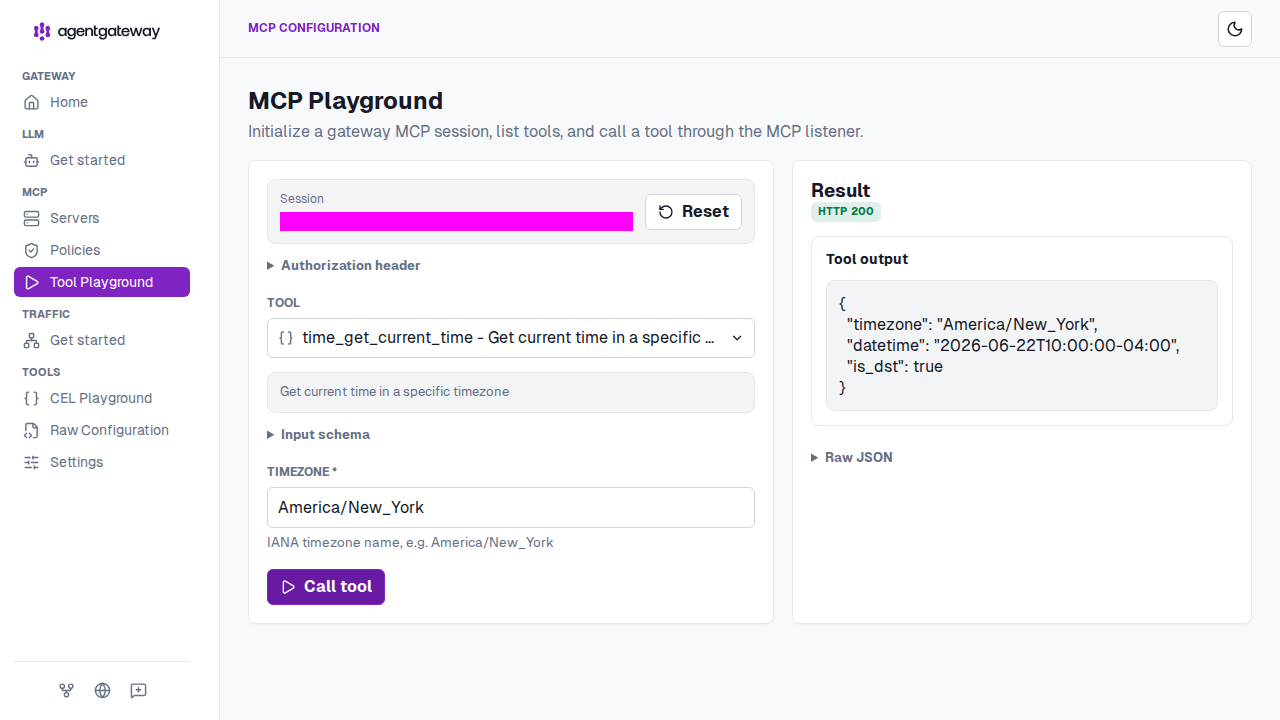Click the Policies shield icon
The height and width of the screenshot is (720, 1280).
pyautogui.click(x=31, y=250)
